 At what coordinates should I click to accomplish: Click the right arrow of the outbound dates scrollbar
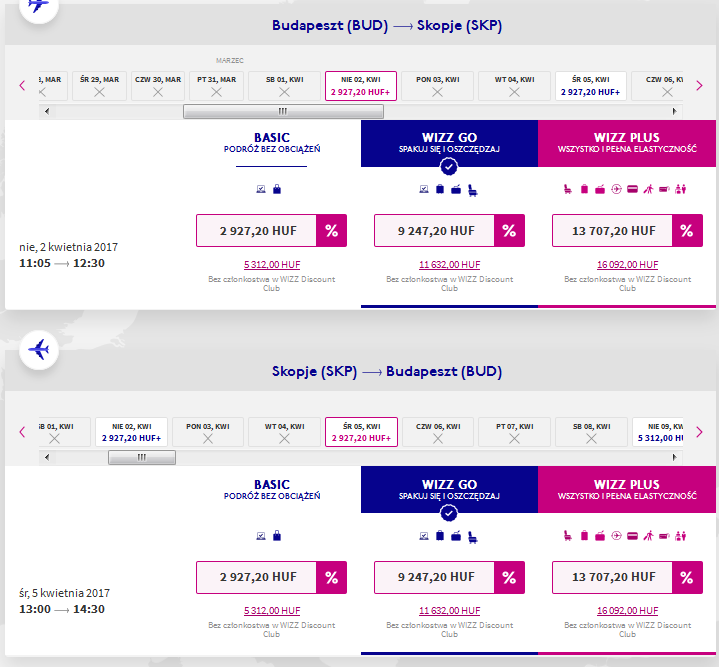coord(675,111)
